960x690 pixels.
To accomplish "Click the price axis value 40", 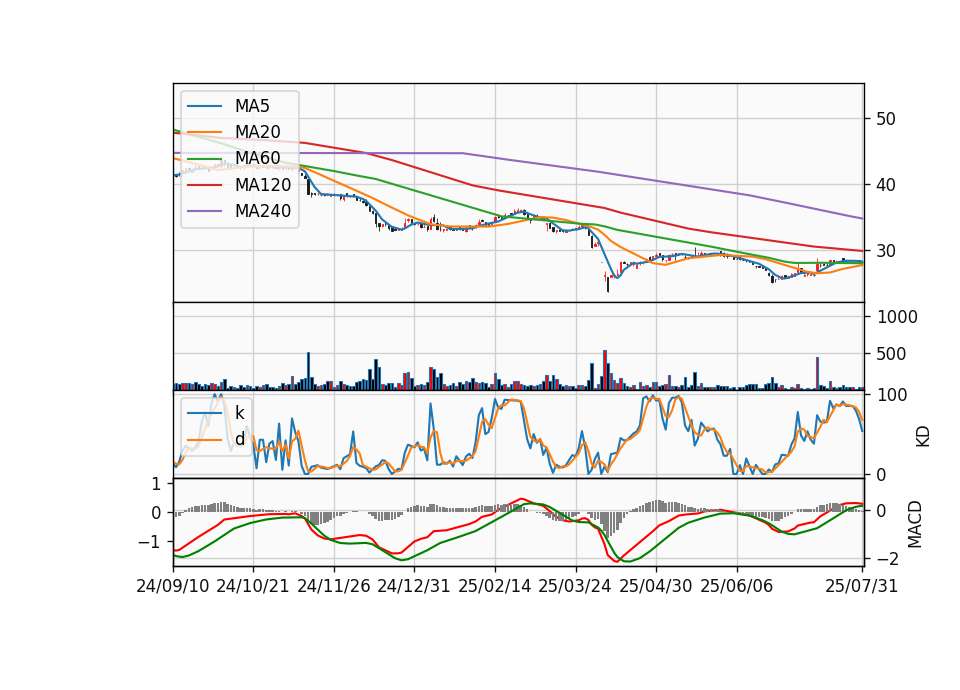I will (886, 185).
